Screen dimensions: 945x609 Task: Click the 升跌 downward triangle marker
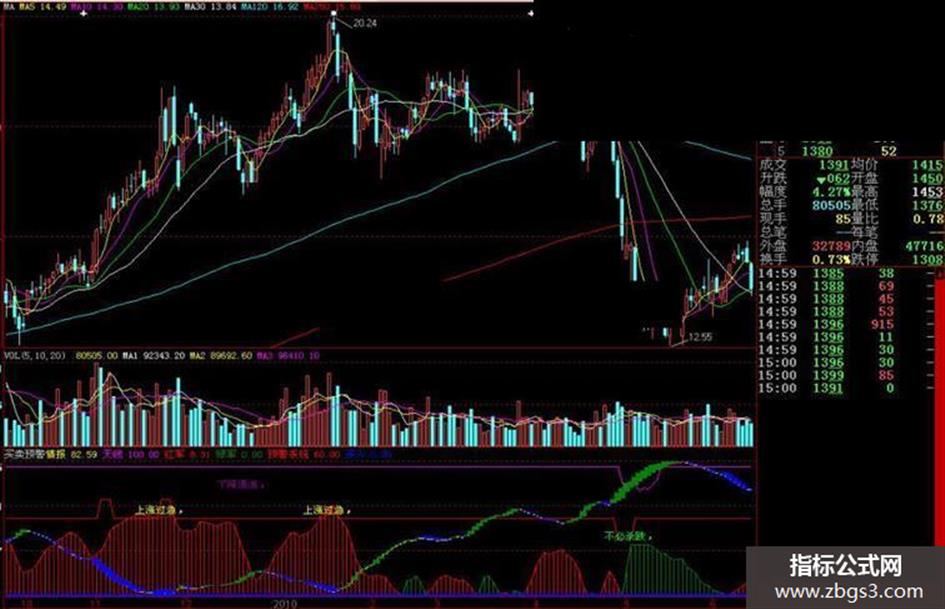click(x=820, y=180)
